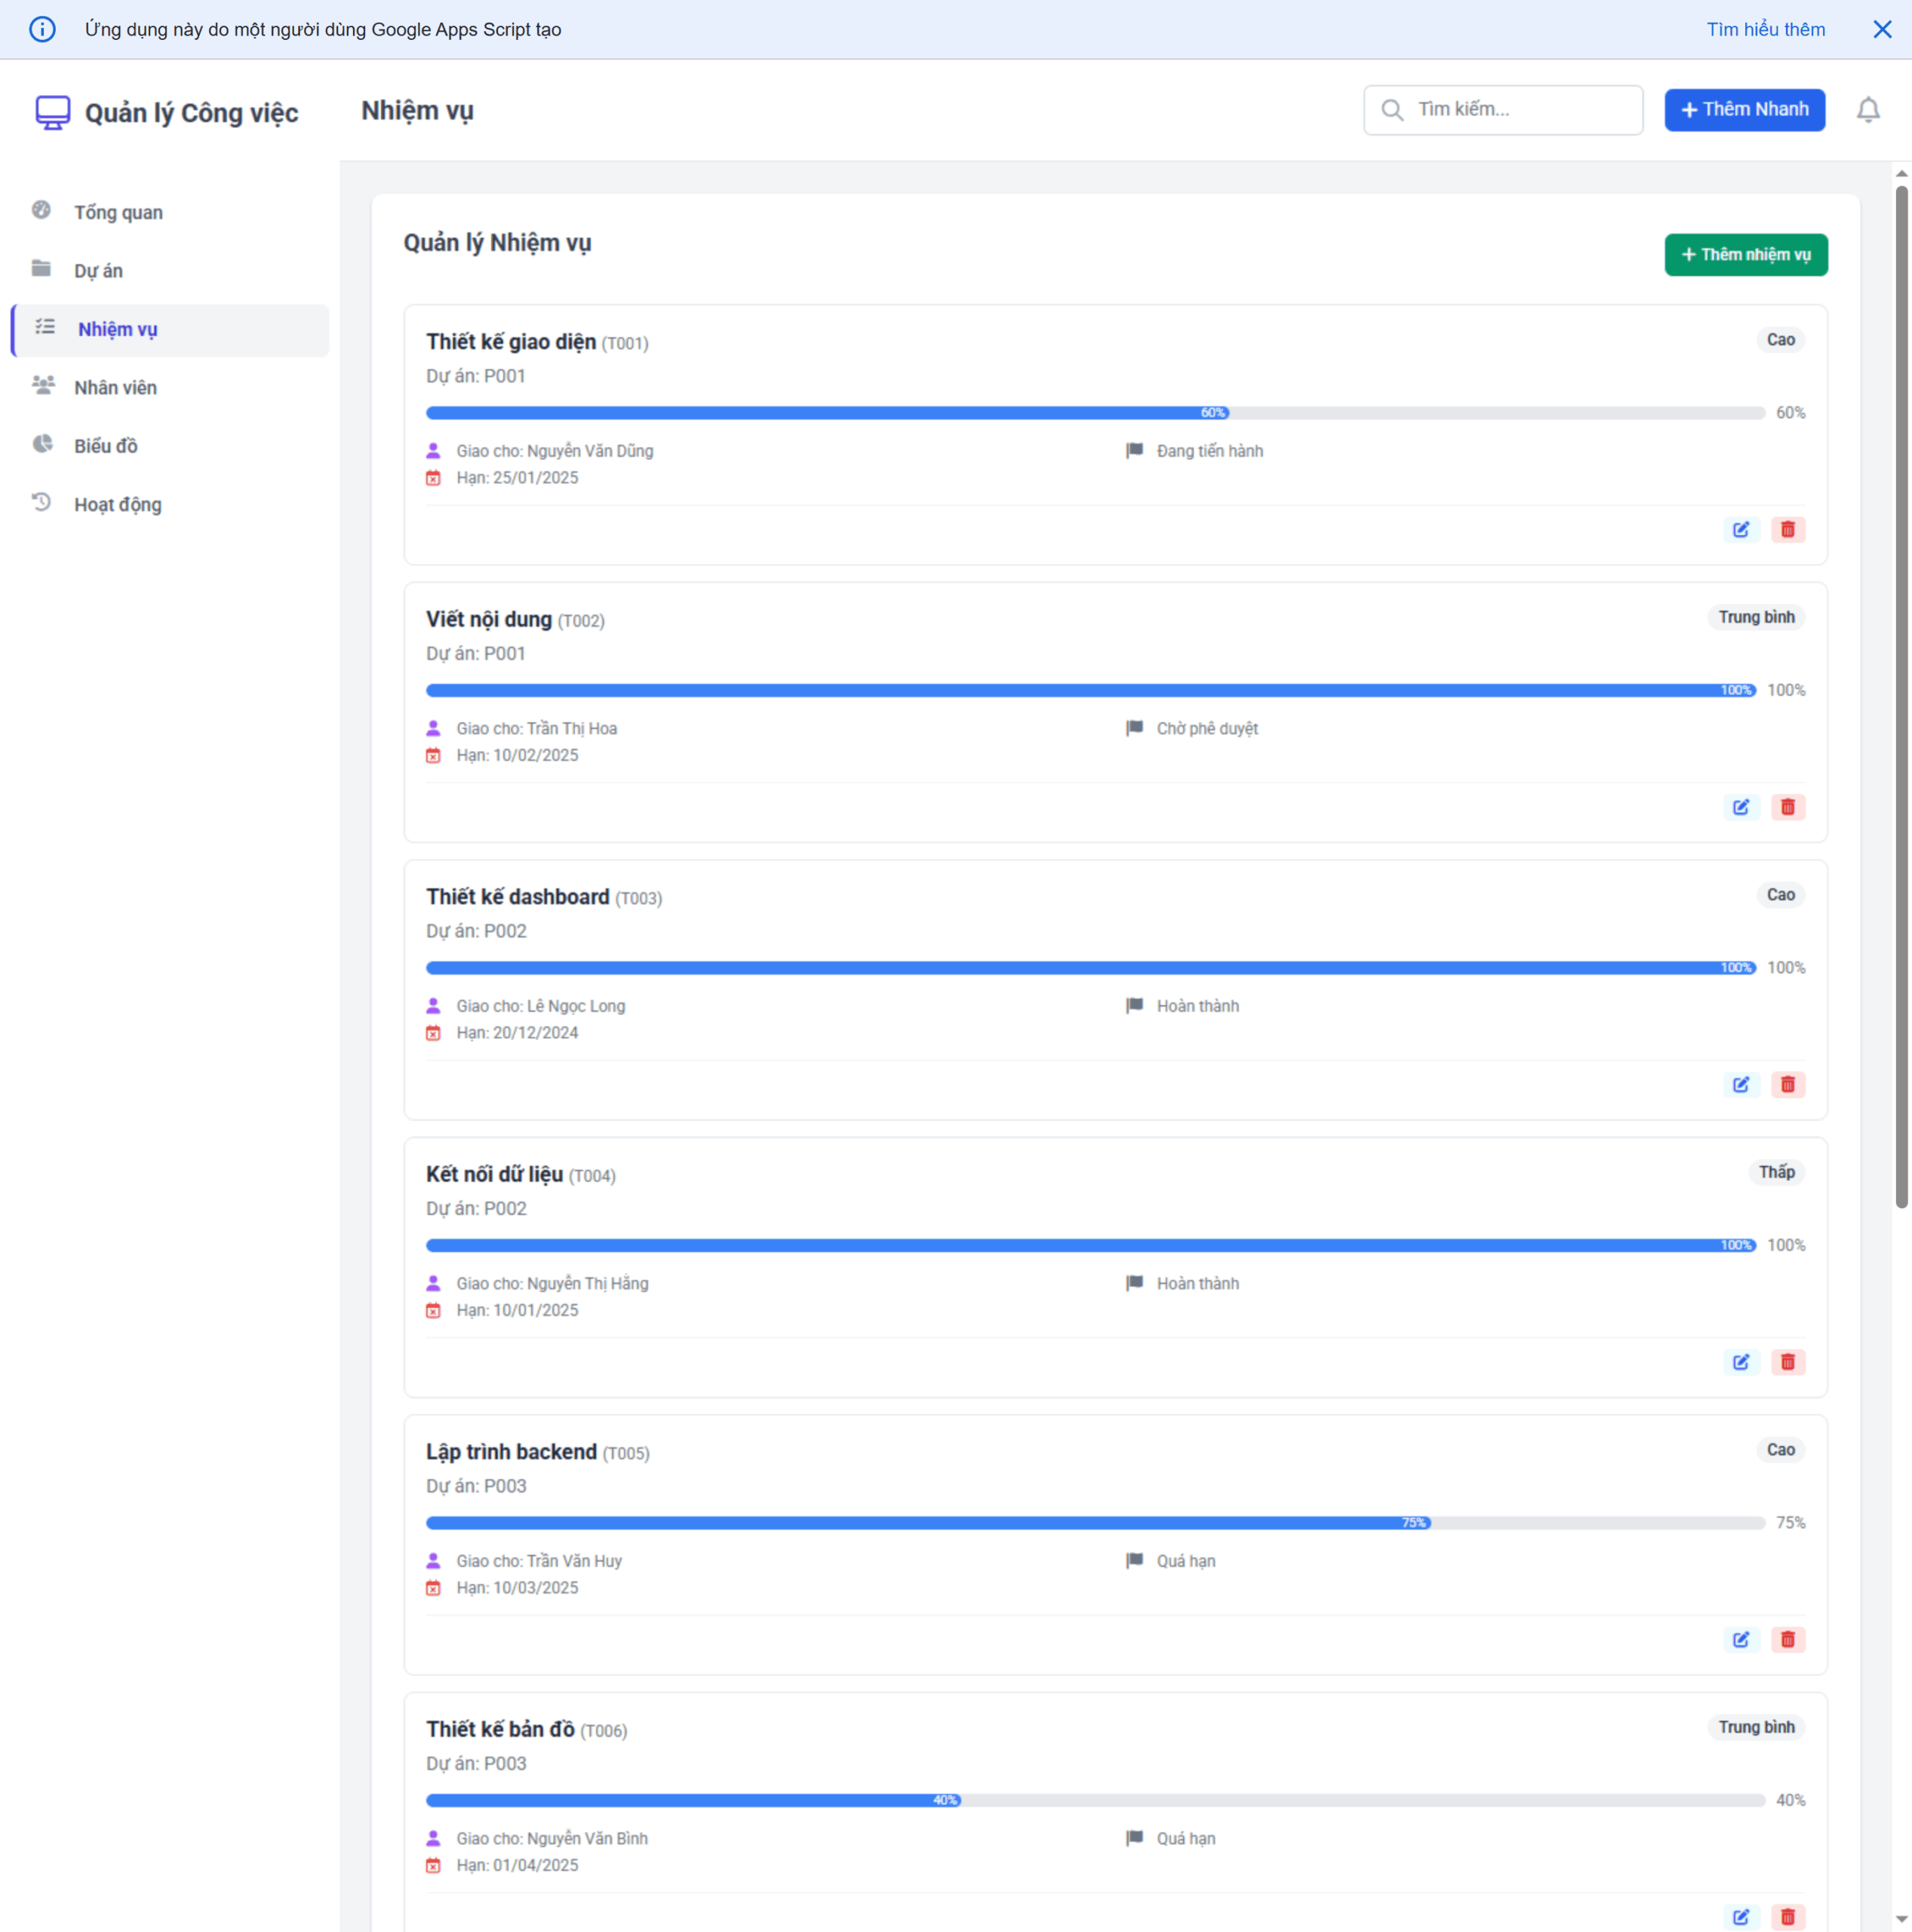Edit the Thiết kế dashboard task

pos(1742,1084)
